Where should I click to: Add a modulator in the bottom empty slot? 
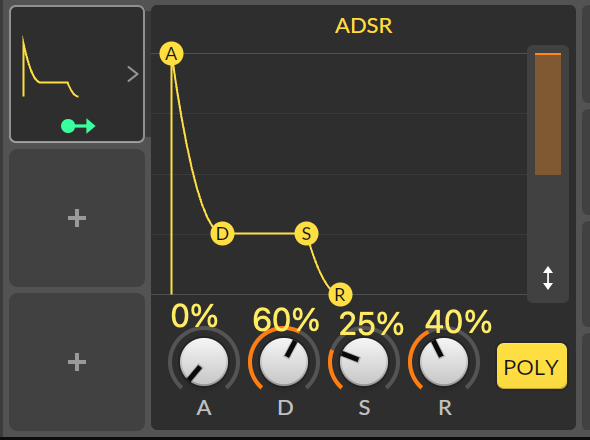(x=77, y=362)
